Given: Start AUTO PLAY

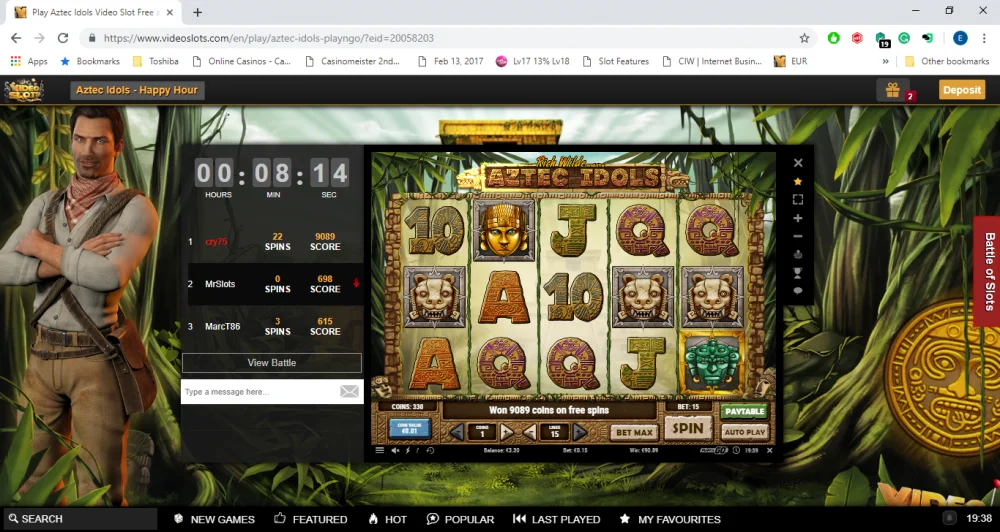Looking at the screenshot, I should coord(744,432).
